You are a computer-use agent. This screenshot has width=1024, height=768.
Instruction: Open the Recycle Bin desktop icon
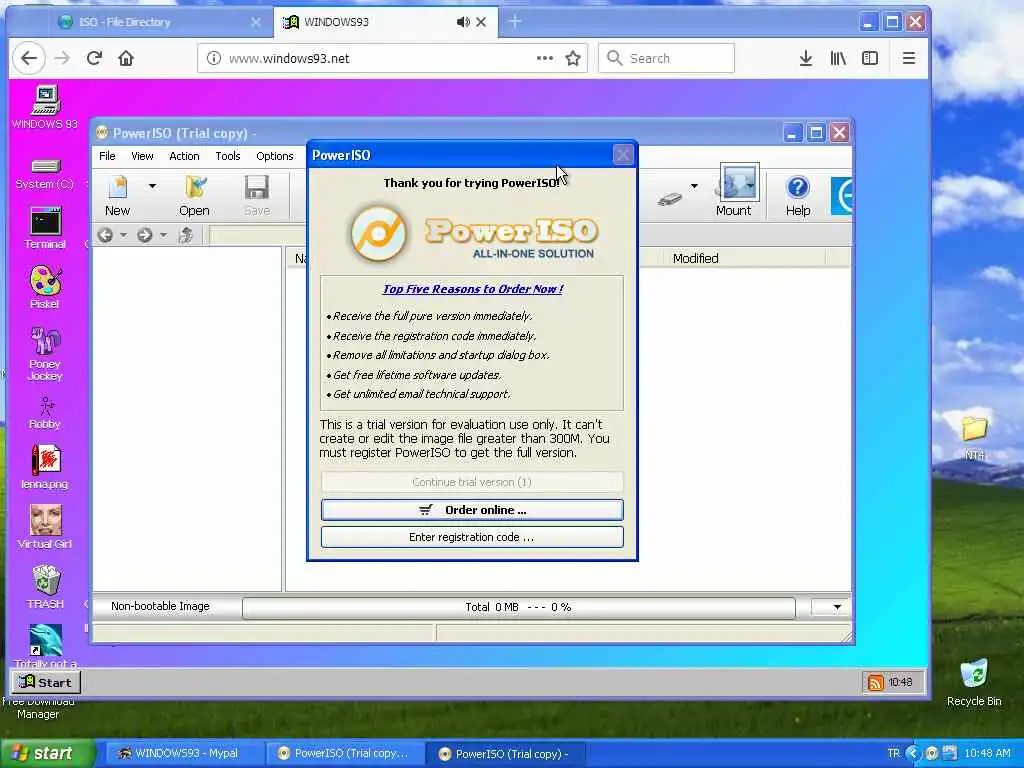tap(974, 683)
